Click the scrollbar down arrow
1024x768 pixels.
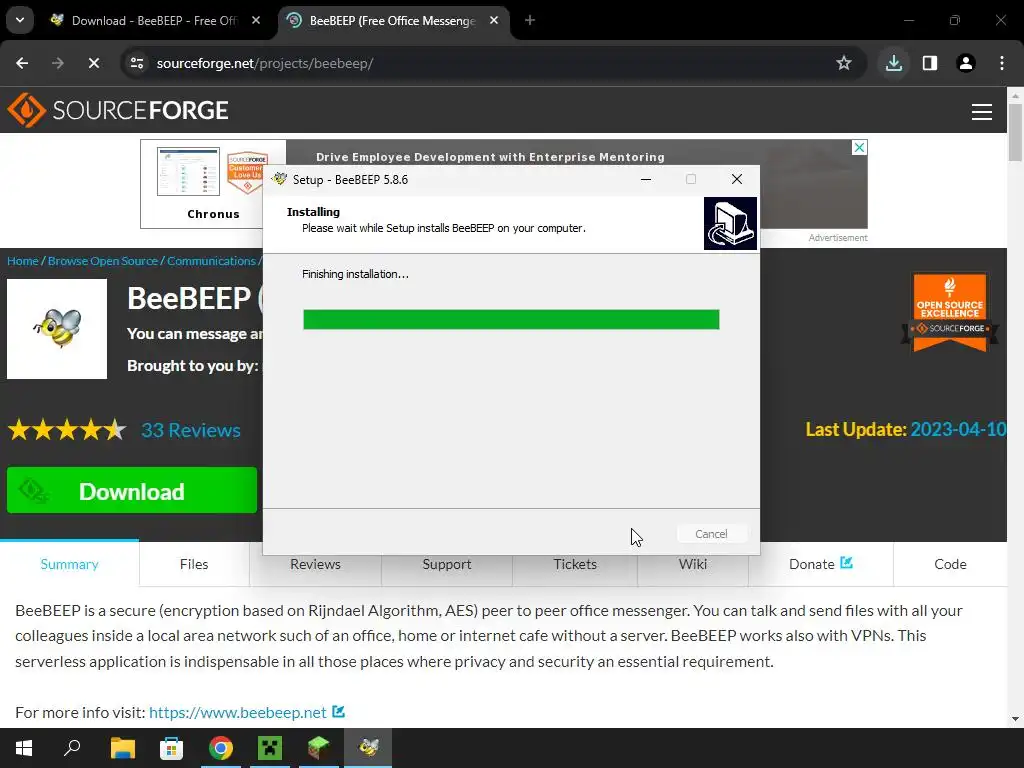[x=1015, y=719]
